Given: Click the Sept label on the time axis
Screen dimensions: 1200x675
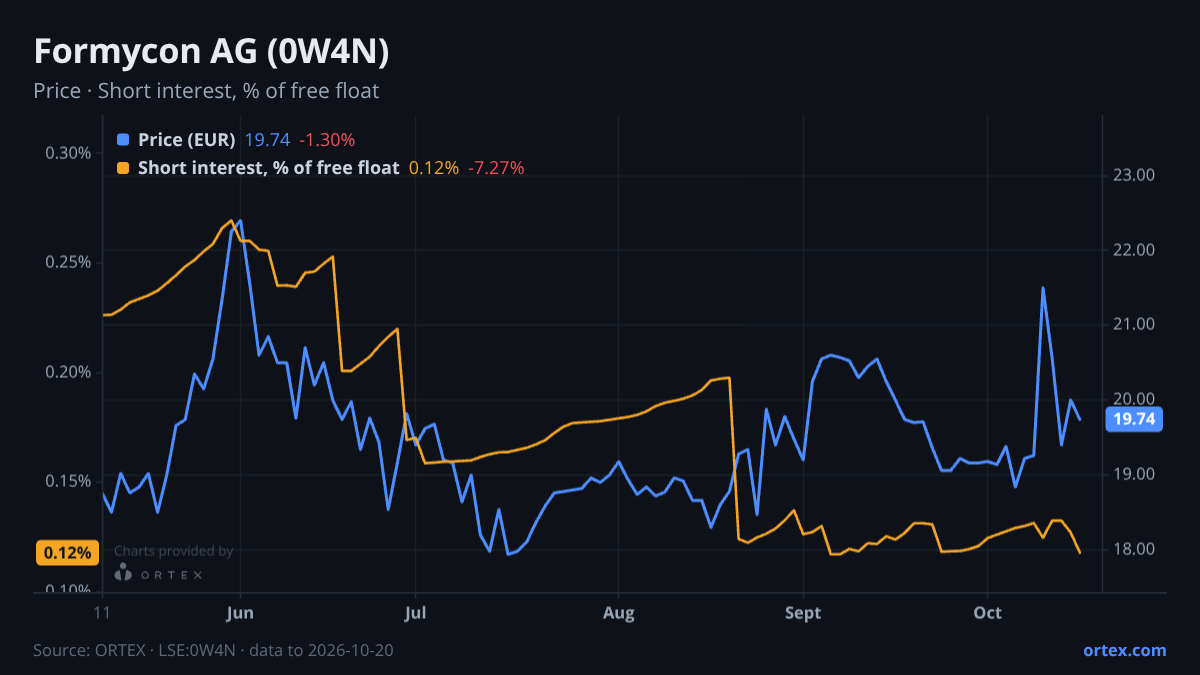Looking at the screenshot, I should pos(802,612).
